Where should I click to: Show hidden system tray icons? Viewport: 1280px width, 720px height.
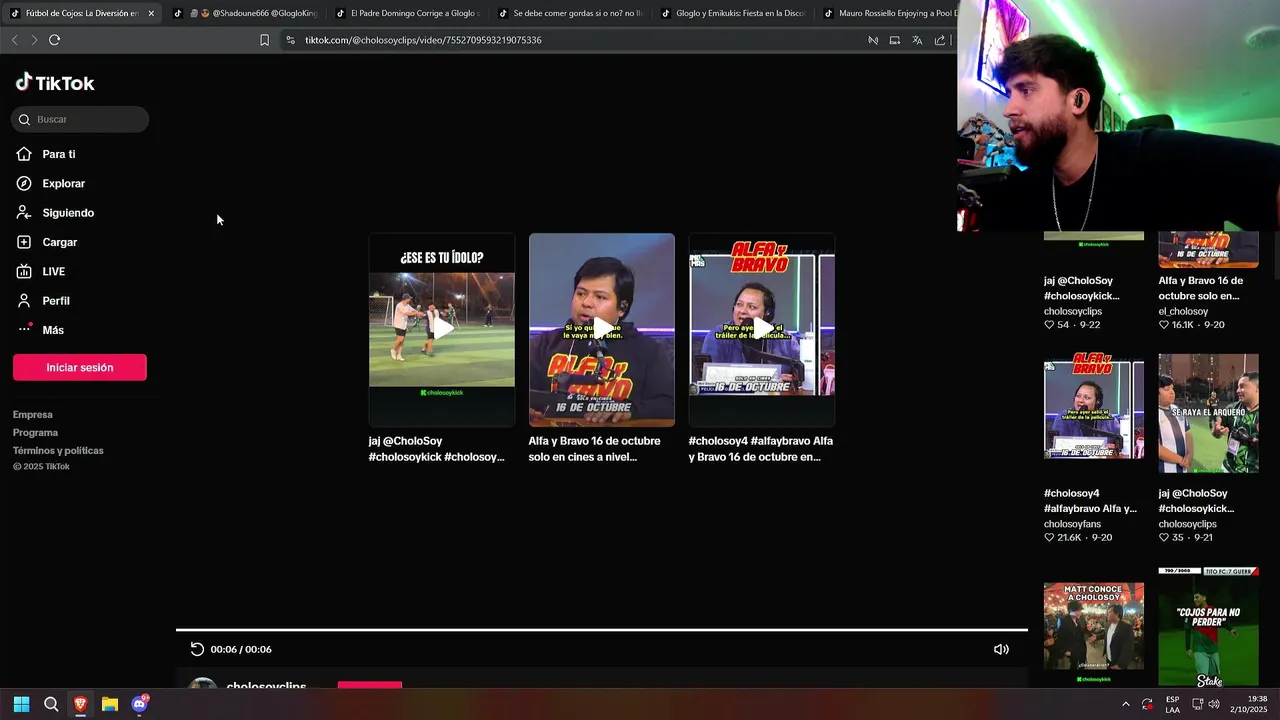(1125, 704)
